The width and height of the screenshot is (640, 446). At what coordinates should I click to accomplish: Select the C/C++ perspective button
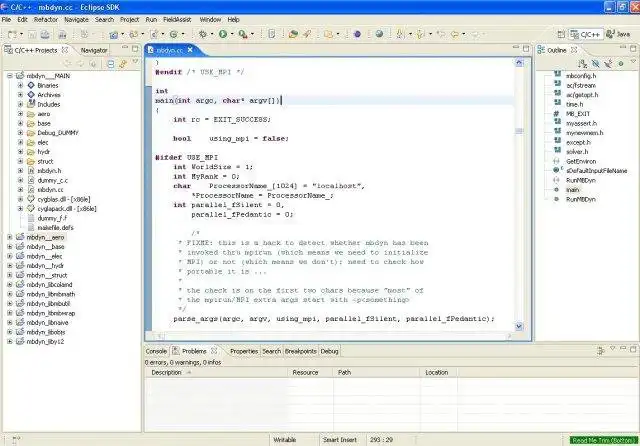pos(586,34)
